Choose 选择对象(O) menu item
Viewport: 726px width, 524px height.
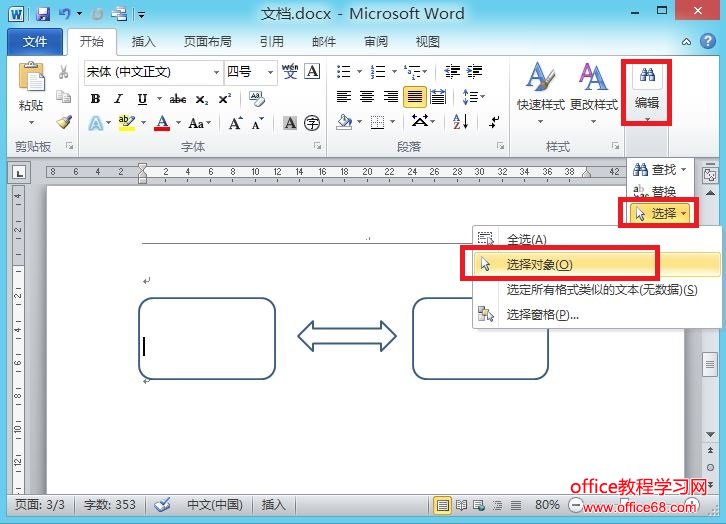[x=597, y=264]
